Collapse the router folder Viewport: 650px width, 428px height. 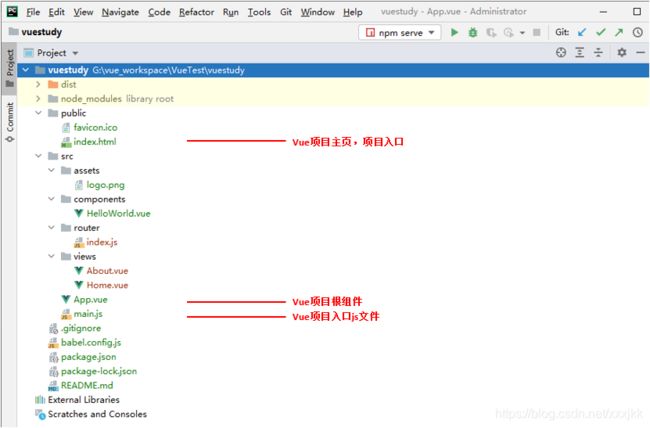[x=51, y=228]
